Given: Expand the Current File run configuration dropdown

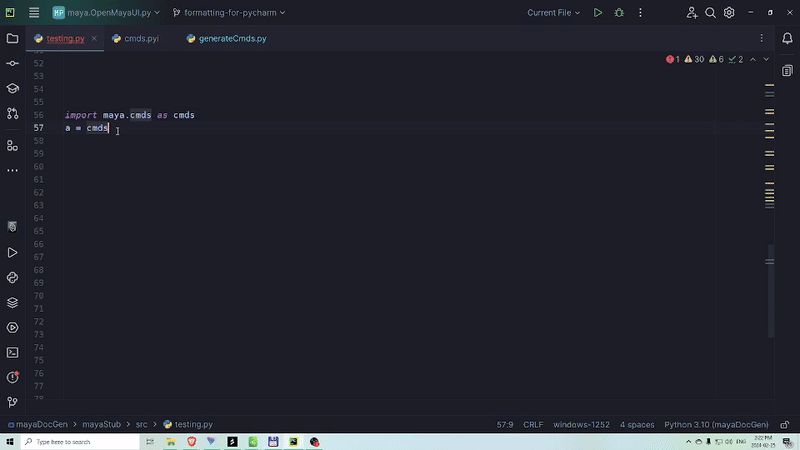Looking at the screenshot, I should click(555, 13).
